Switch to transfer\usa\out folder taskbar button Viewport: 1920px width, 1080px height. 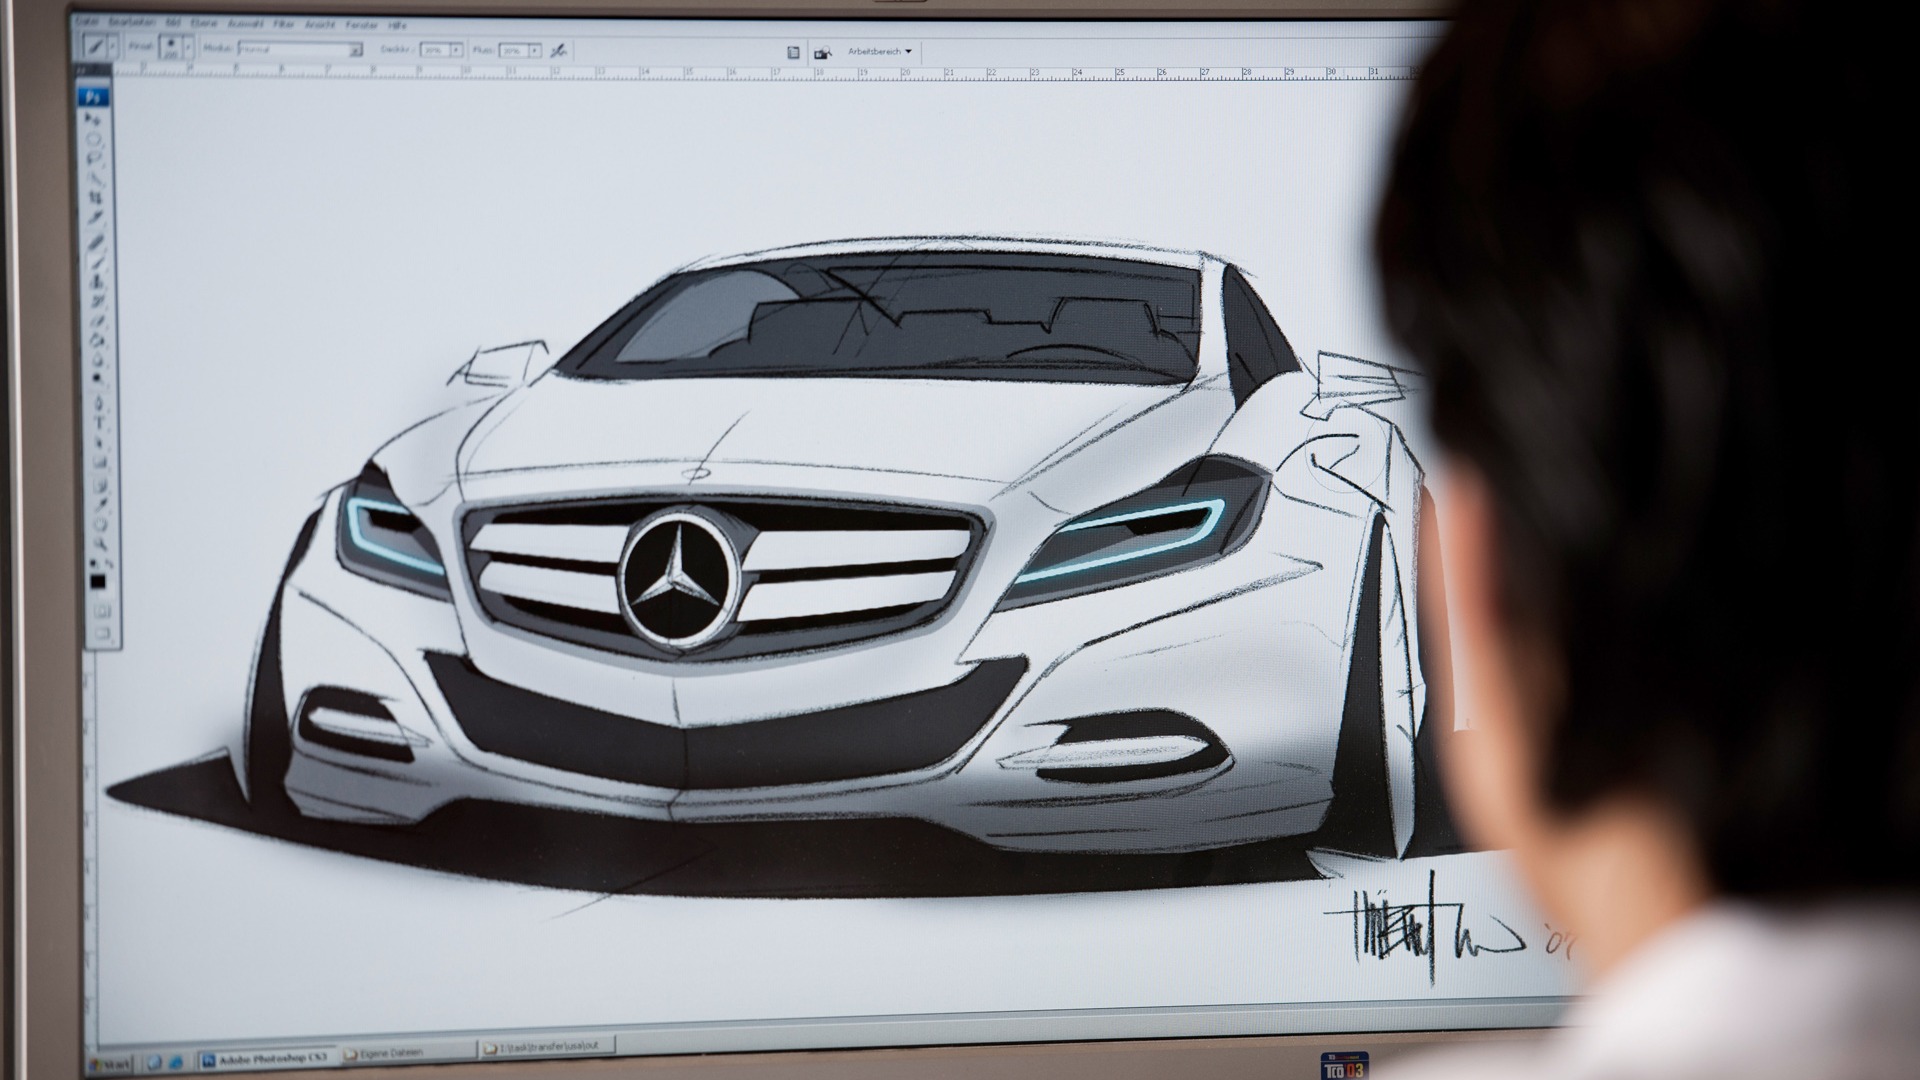[x=547, y=1047]
